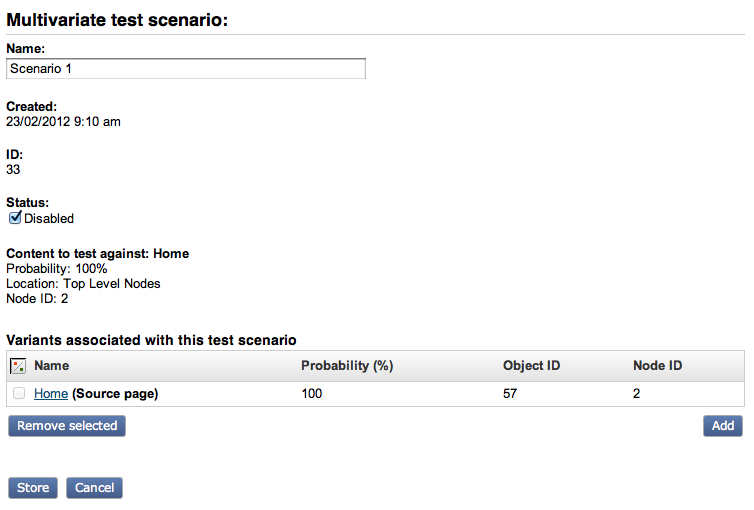Screen dimensions: 754x510
Task: Click the Probability (%) column header
Action: click(346, 366)
